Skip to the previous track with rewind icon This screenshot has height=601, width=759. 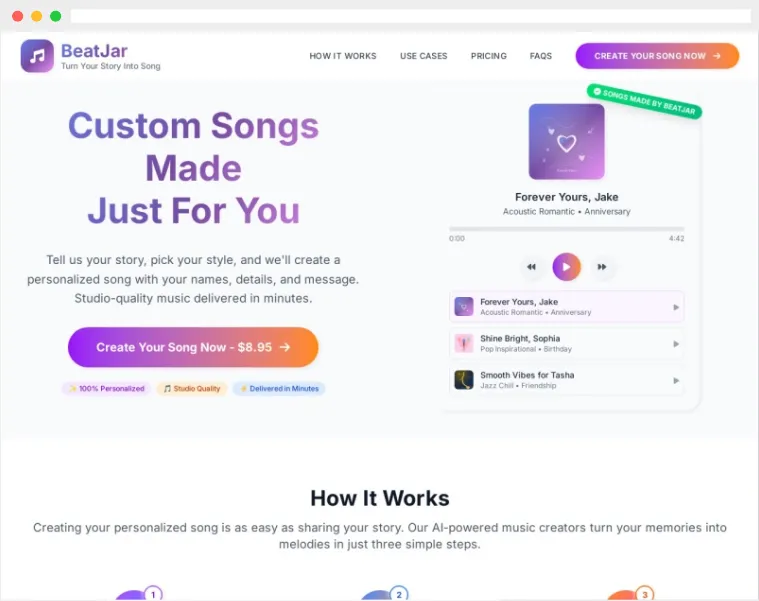tap(531, 267)
